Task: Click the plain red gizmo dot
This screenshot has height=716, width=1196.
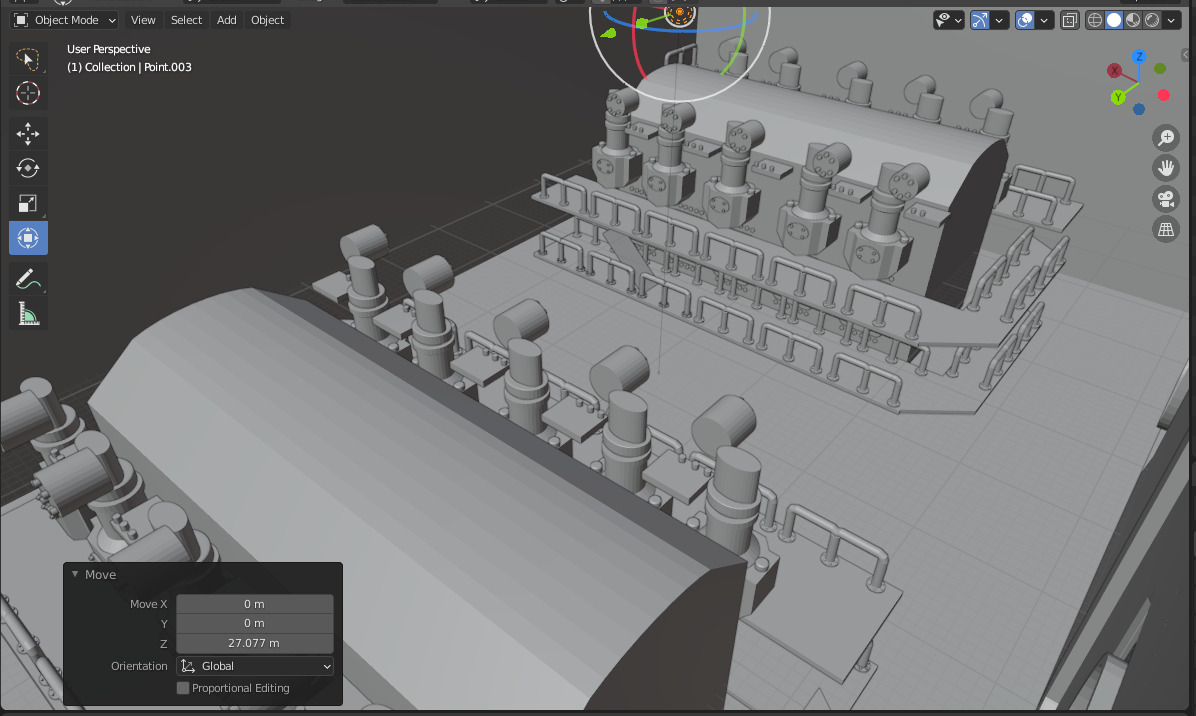Action: (1163, 95)
